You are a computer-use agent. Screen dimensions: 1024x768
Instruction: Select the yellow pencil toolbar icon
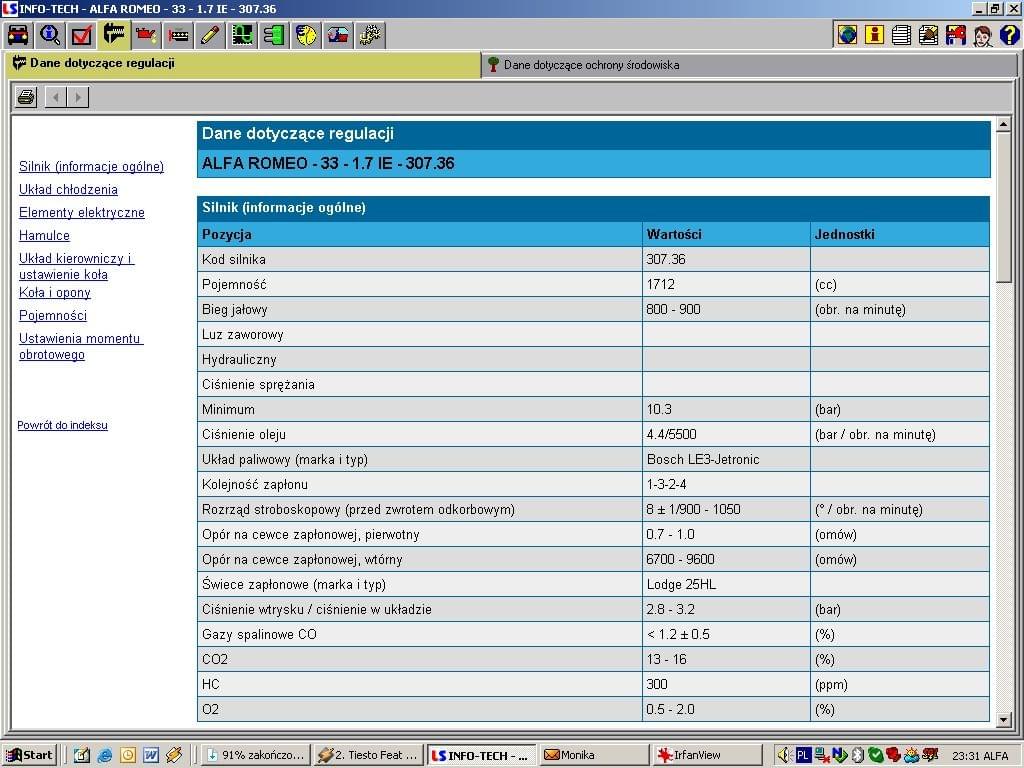[x=210, y=35]
